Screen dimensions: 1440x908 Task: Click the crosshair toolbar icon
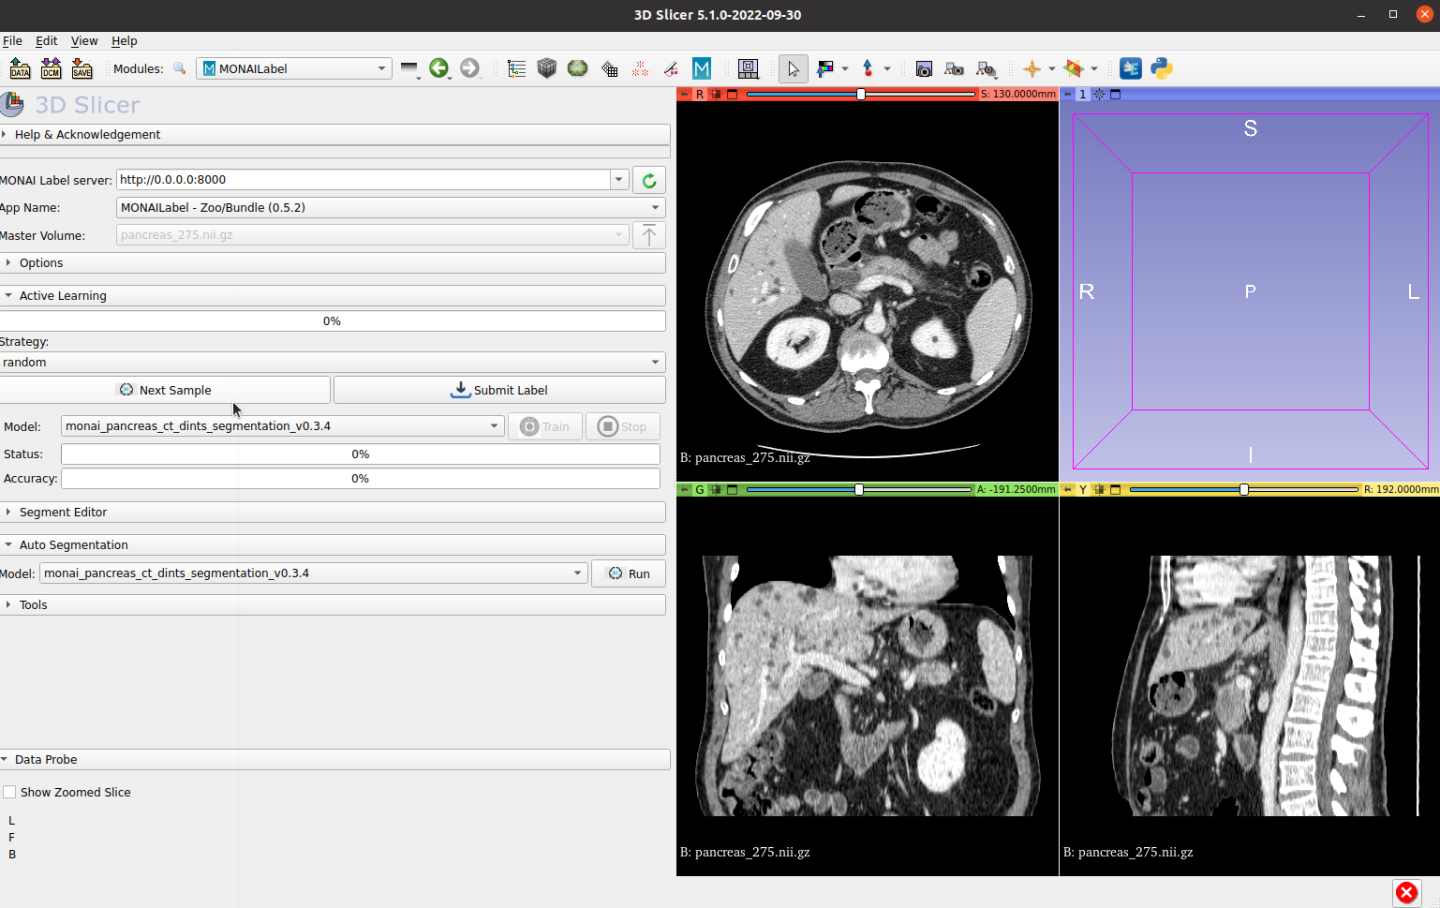pyautogui.click(x=1032, y=68)
